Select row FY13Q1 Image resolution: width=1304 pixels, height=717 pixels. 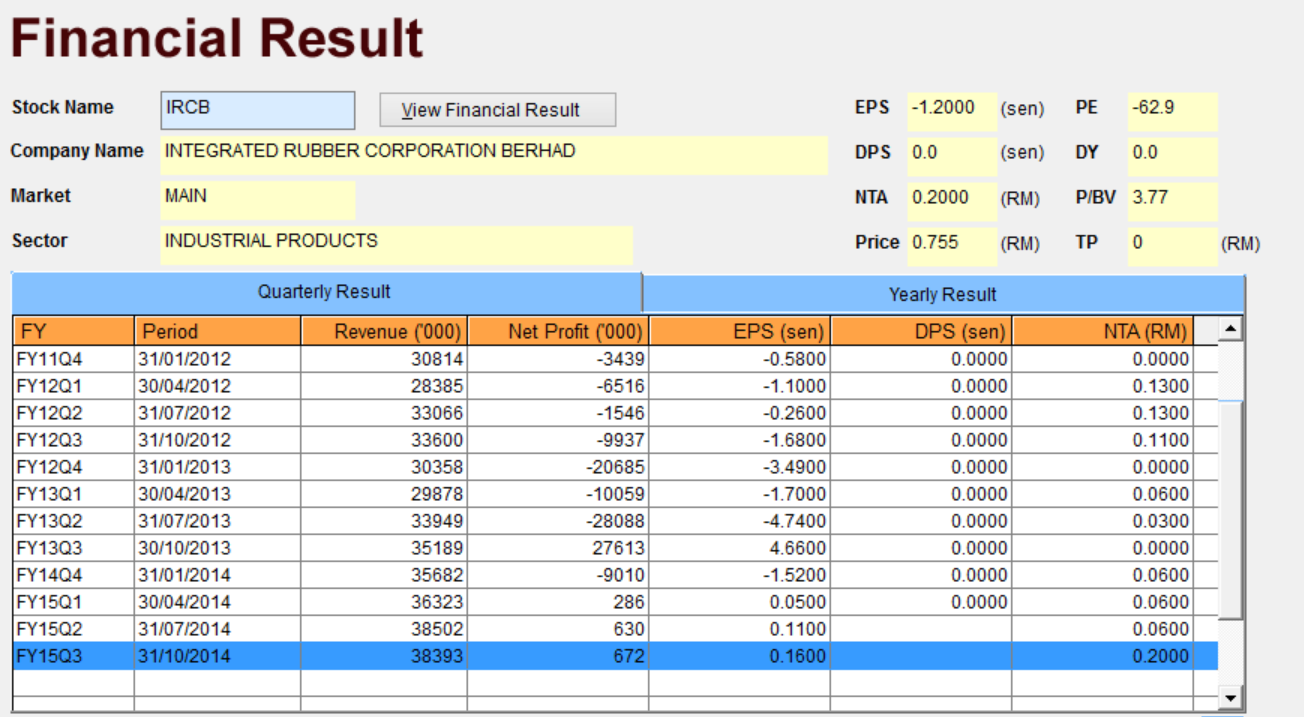pos(615,494)
